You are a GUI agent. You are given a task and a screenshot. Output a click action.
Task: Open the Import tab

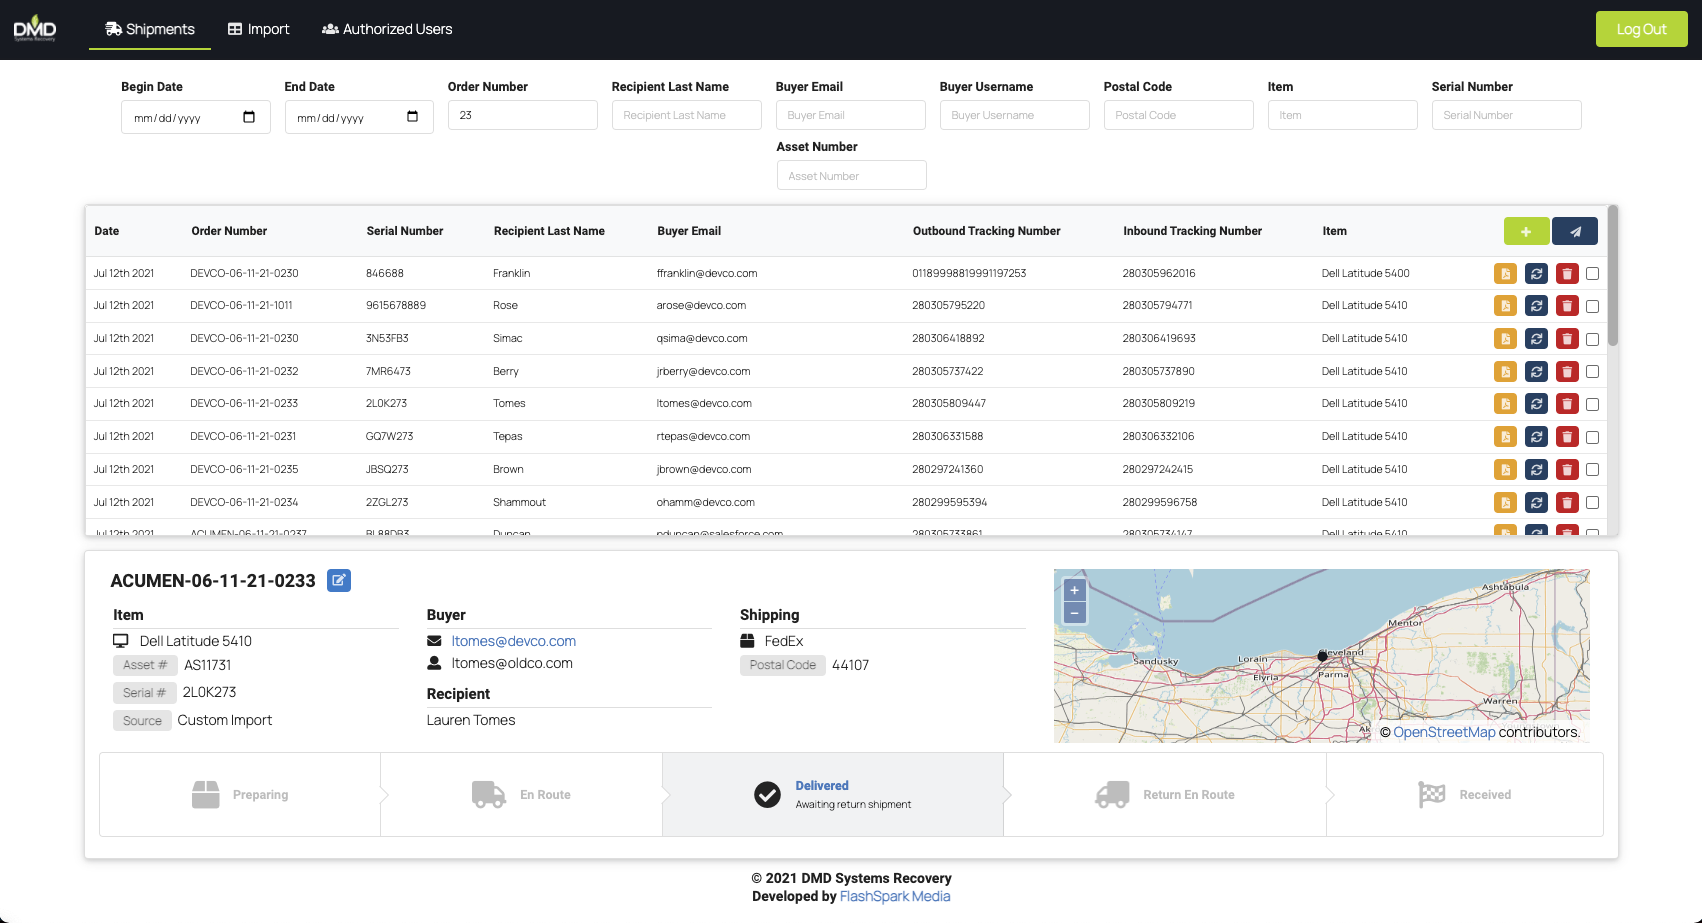[x=259, y=29]
